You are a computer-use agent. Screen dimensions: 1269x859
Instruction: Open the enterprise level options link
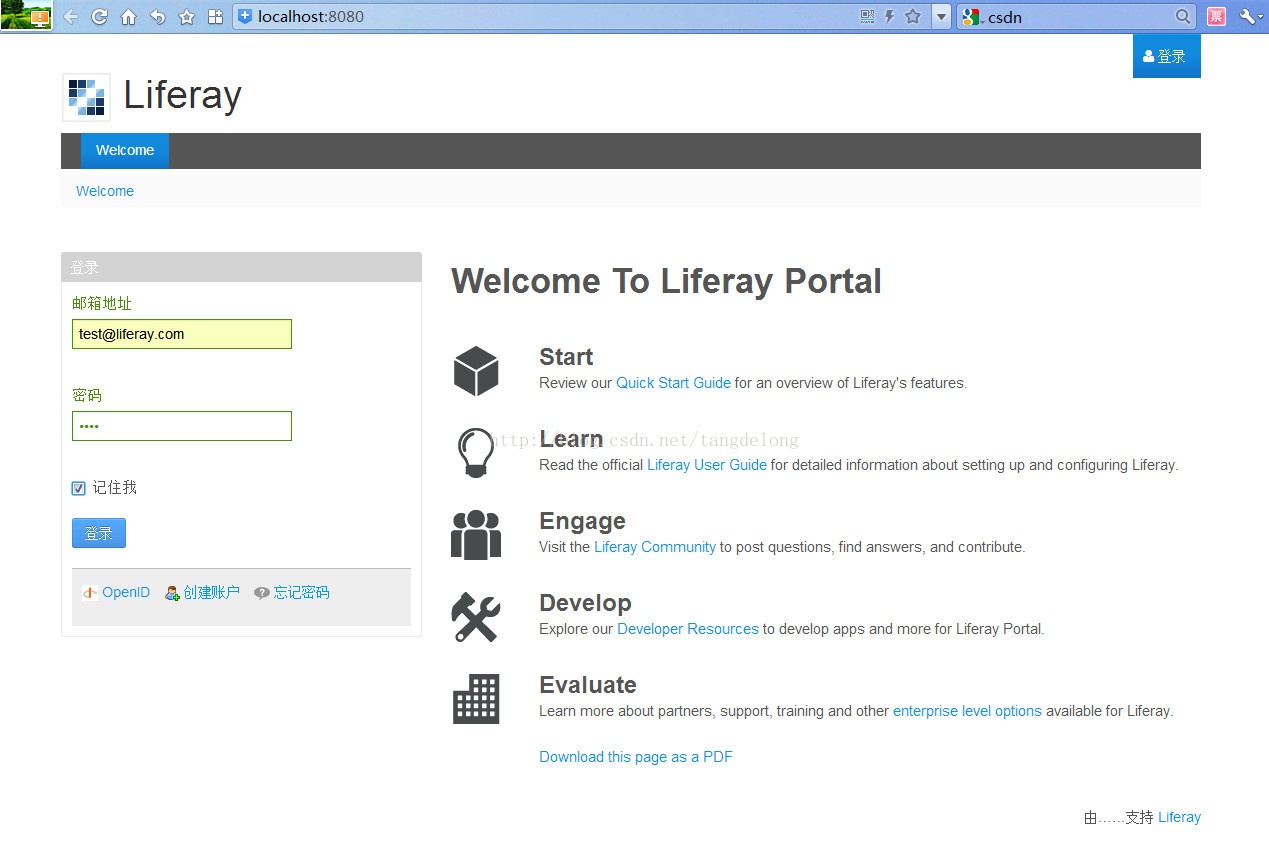[967, 710]
